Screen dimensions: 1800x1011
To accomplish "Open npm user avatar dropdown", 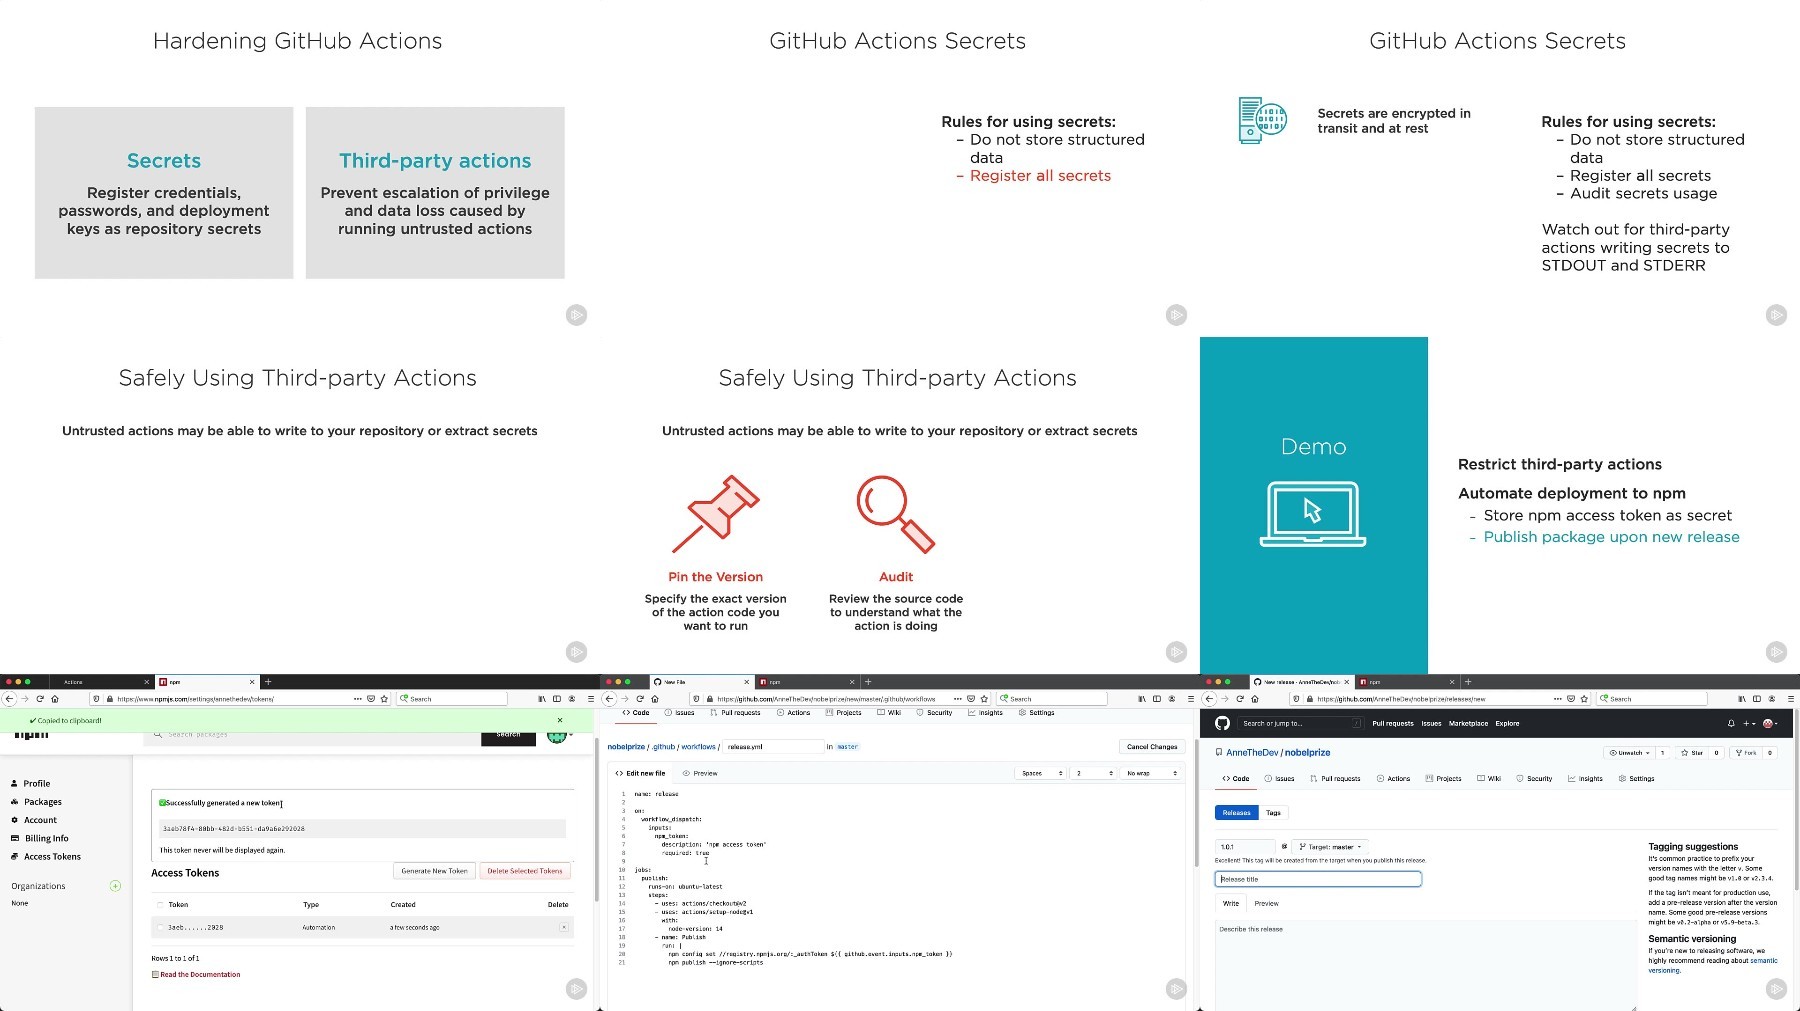I will tap(559, 736).
